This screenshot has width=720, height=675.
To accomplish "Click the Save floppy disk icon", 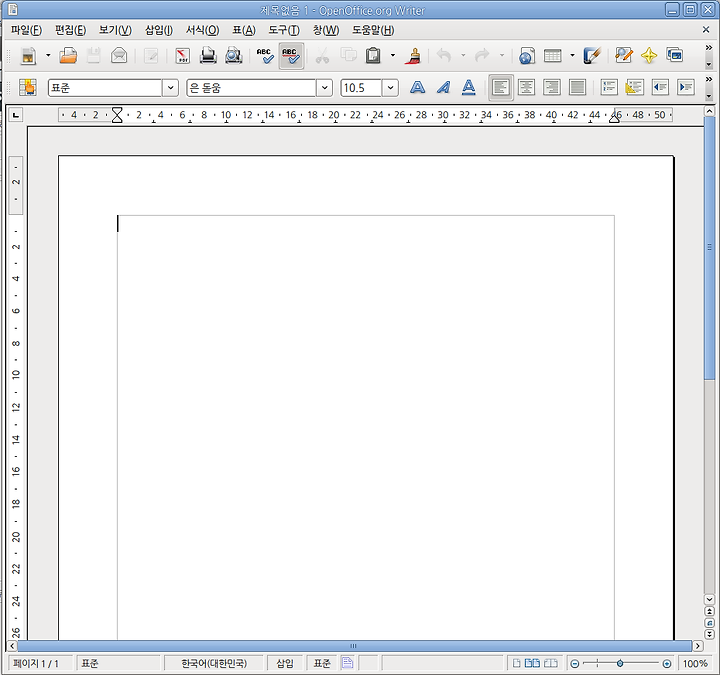I will (94, 56).
